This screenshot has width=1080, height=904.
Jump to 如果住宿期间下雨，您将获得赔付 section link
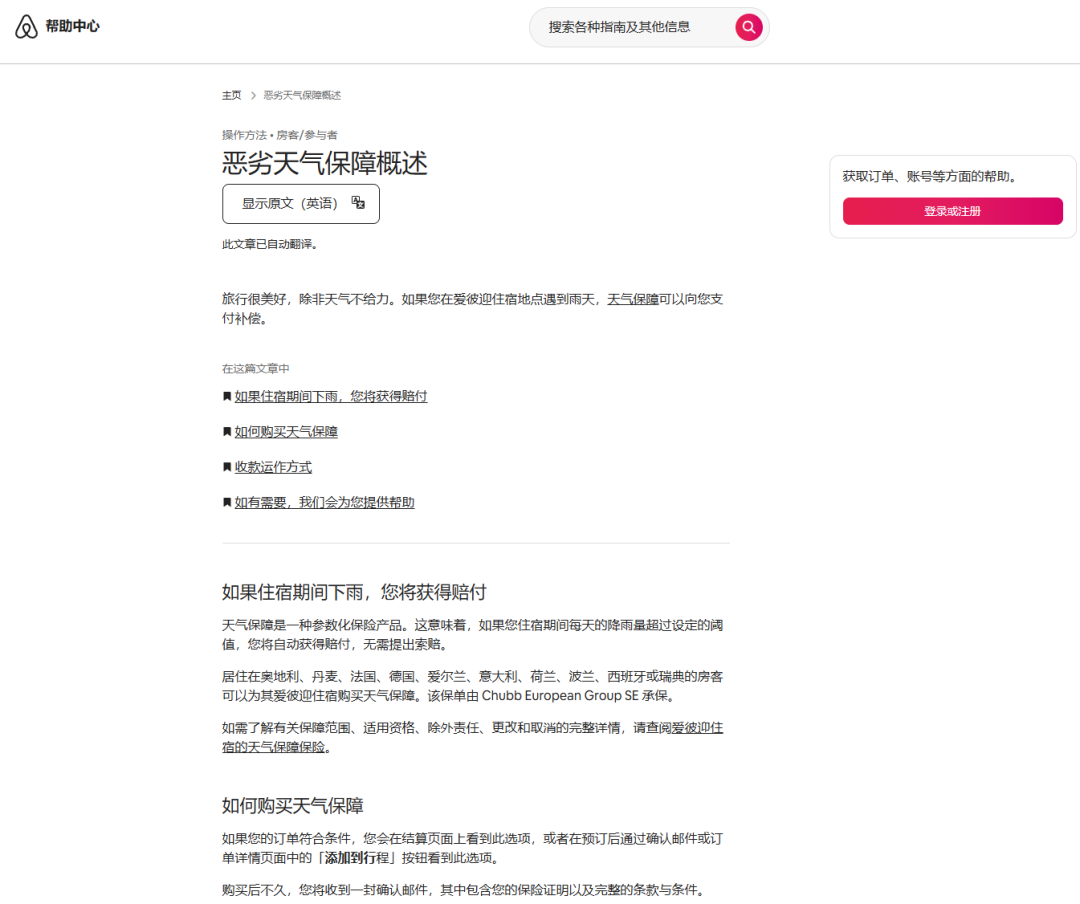331,396
